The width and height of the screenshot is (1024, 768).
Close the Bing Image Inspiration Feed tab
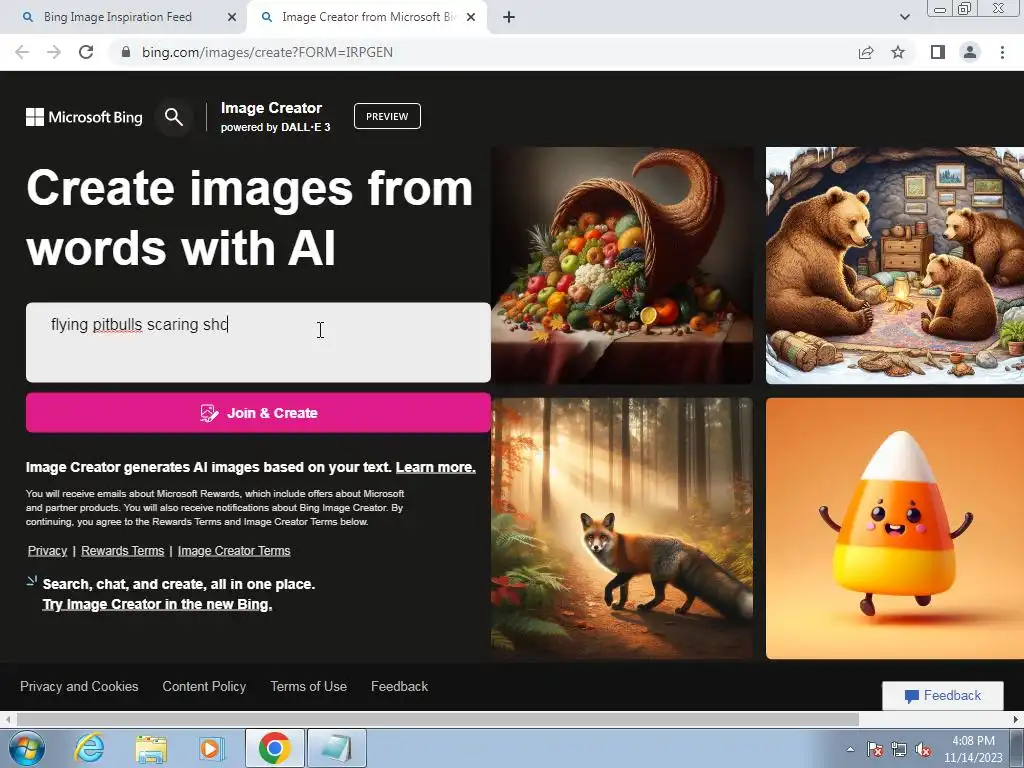[232, 17]
